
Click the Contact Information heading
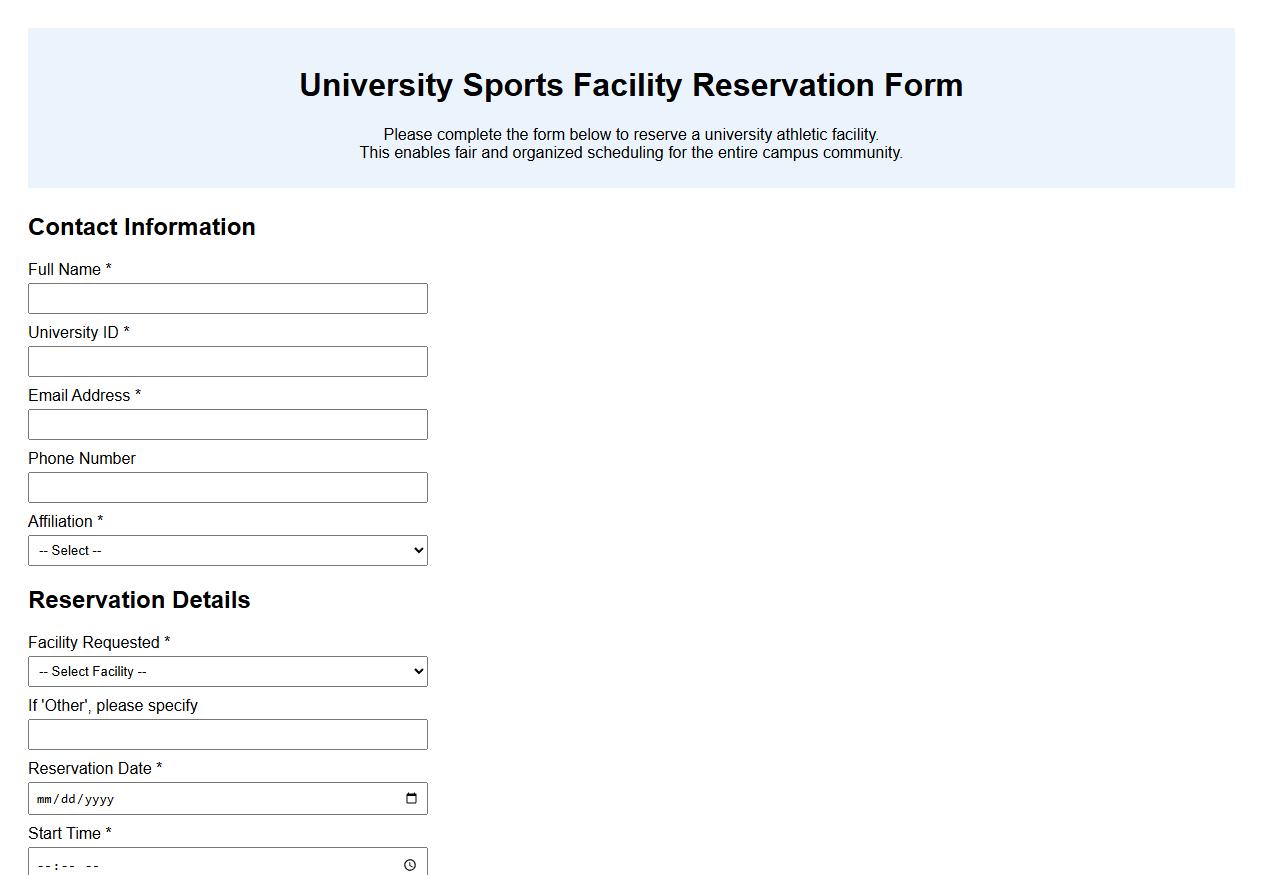point(142,227)
